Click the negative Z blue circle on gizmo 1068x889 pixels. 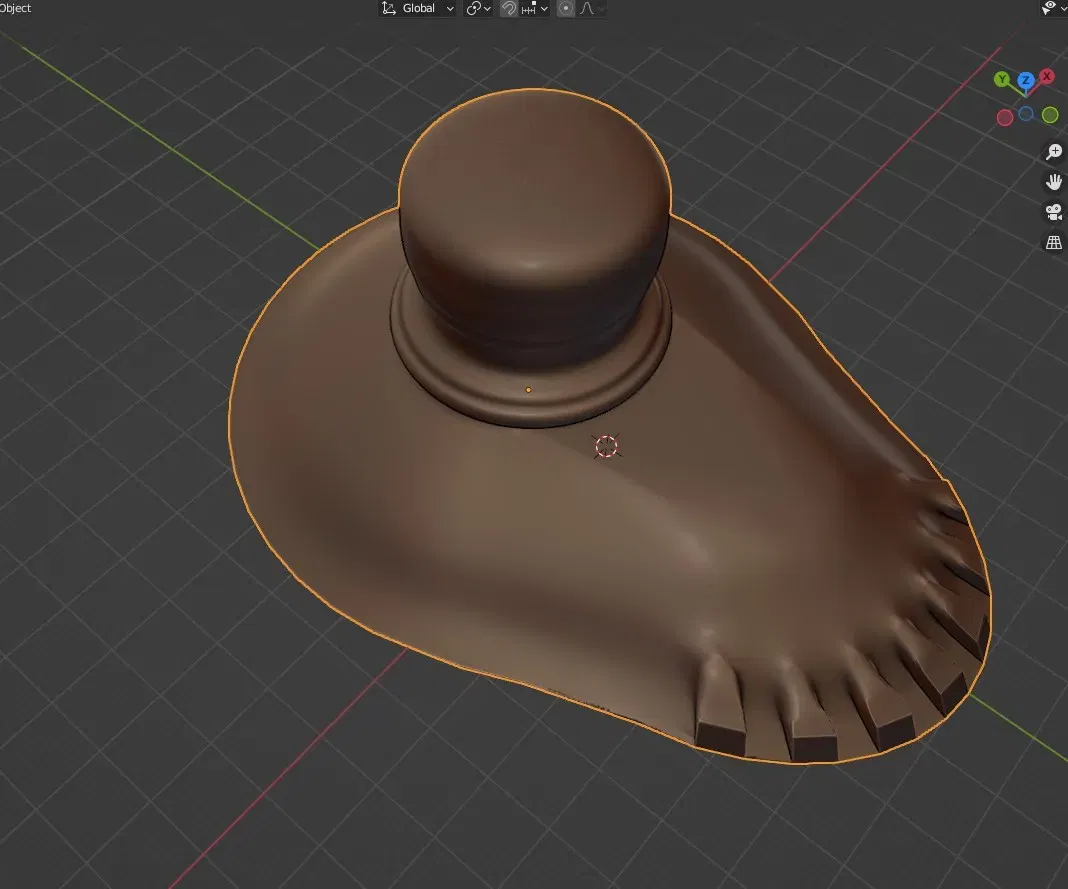pos(1026,114)
